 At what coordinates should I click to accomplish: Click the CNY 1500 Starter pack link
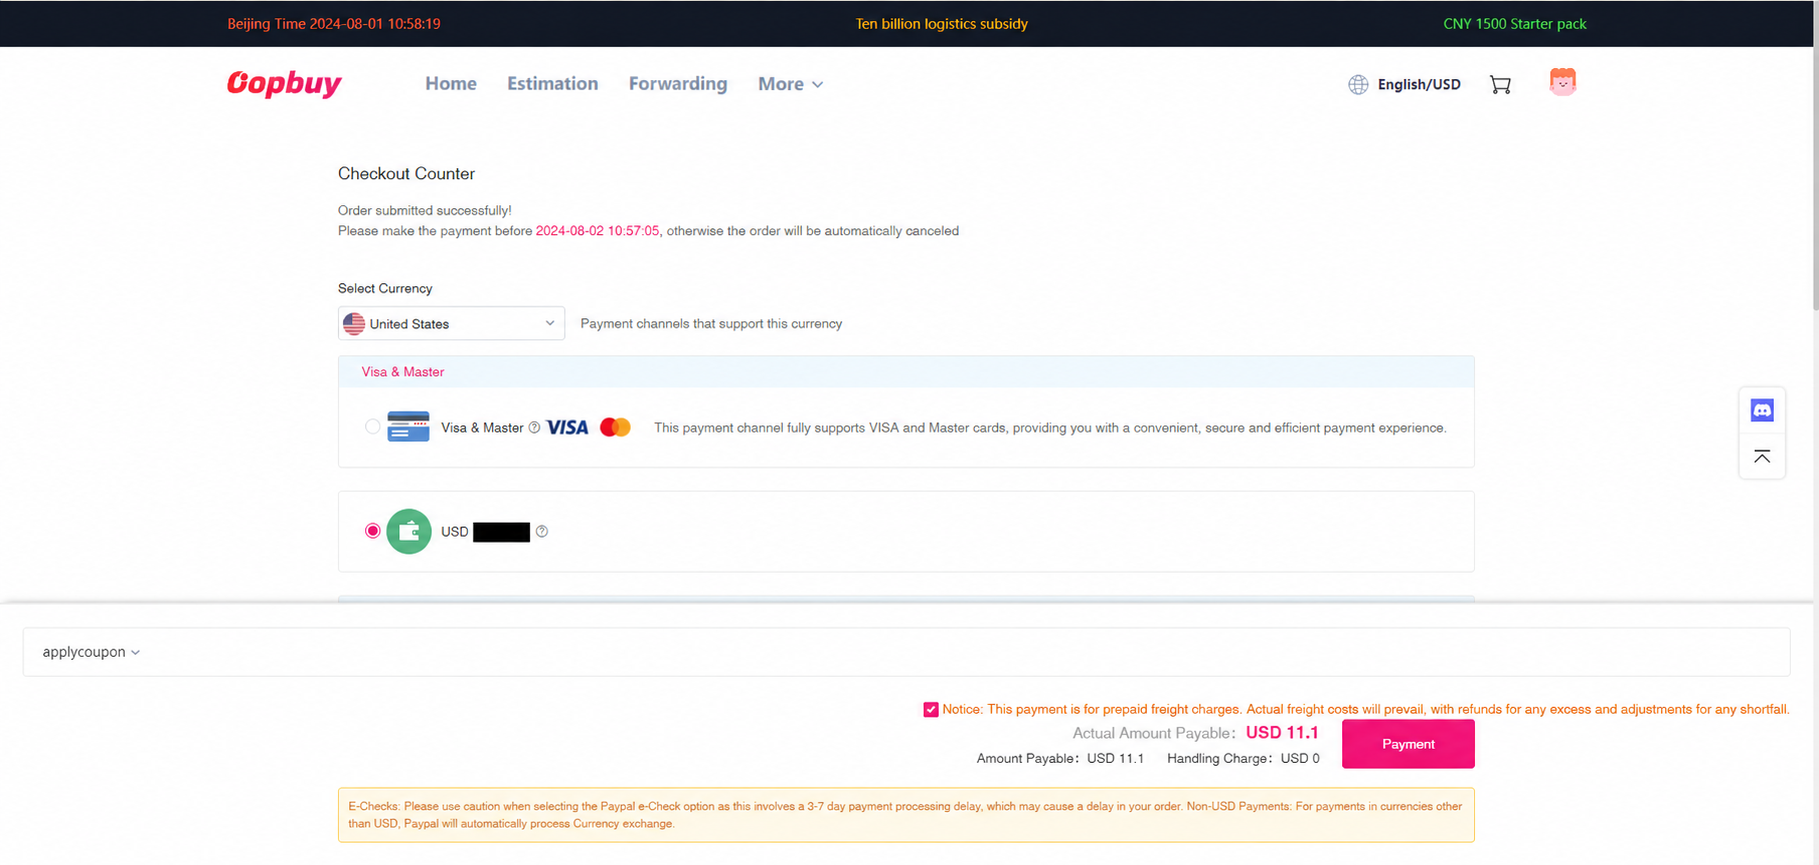pyautogui.click(x=1514, y=24)
